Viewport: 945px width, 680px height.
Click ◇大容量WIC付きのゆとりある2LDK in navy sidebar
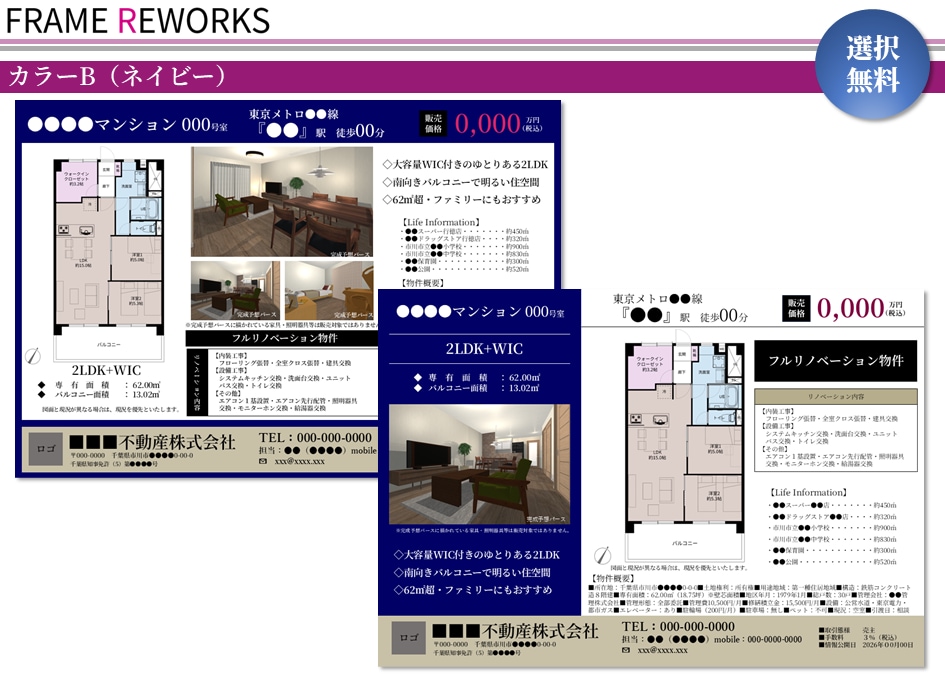477,555
